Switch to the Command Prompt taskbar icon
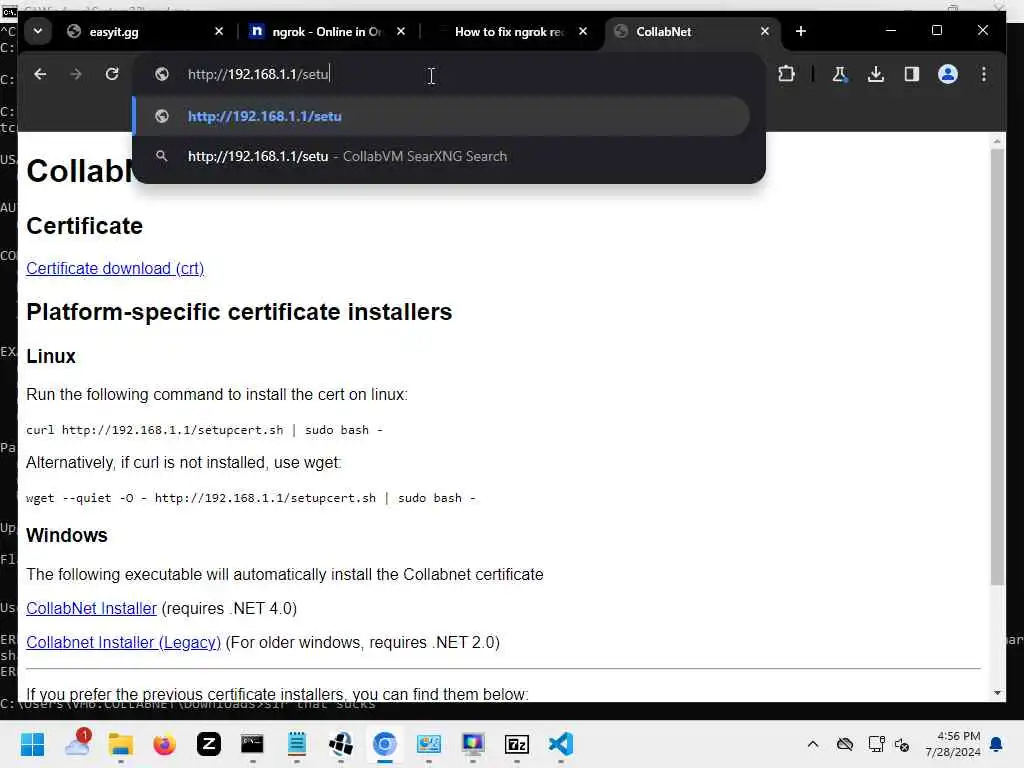1024x768 pixels. pyautogui.click(x=253, y=744)
